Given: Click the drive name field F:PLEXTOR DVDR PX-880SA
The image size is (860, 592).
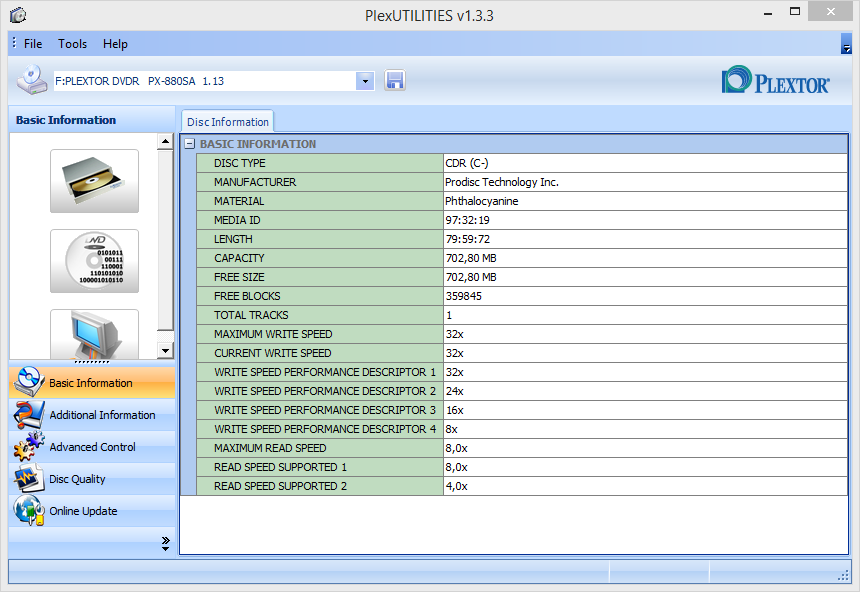Looking at the screenshot, I should (x=205, y=81).
